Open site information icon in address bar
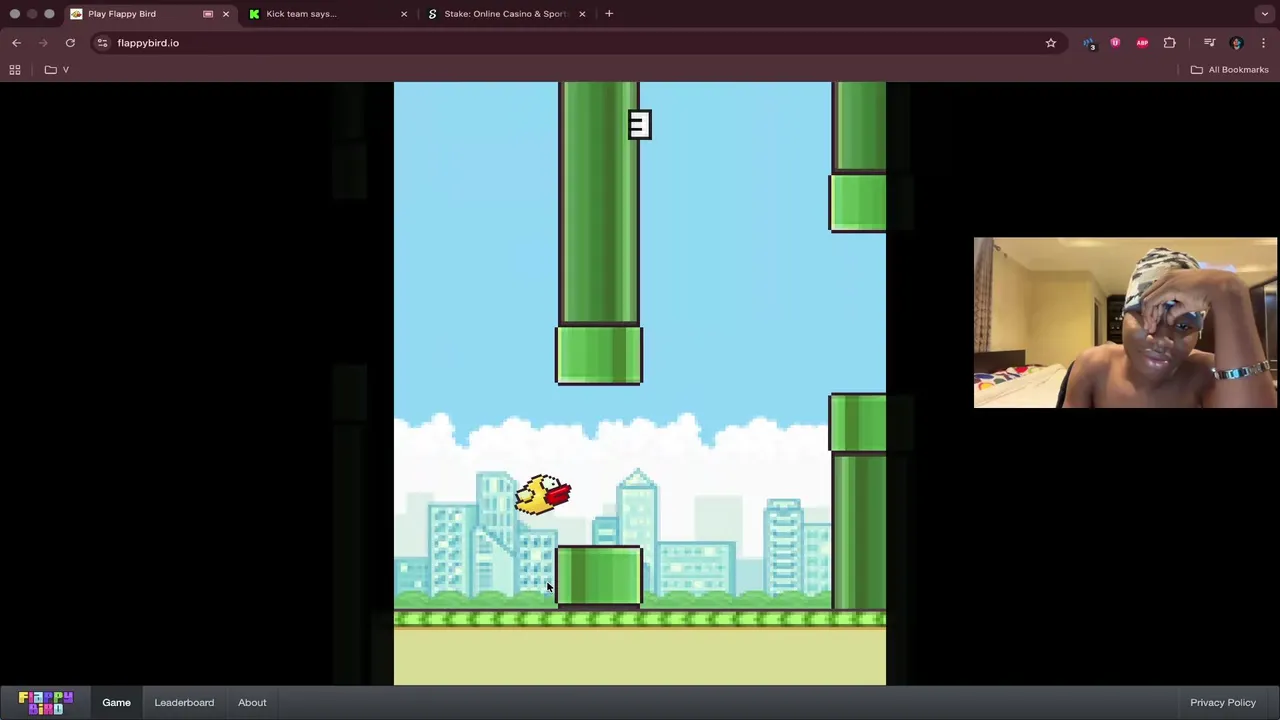Image resolution: width=1280 pixels, height=720 pixels. coord(102,43)
